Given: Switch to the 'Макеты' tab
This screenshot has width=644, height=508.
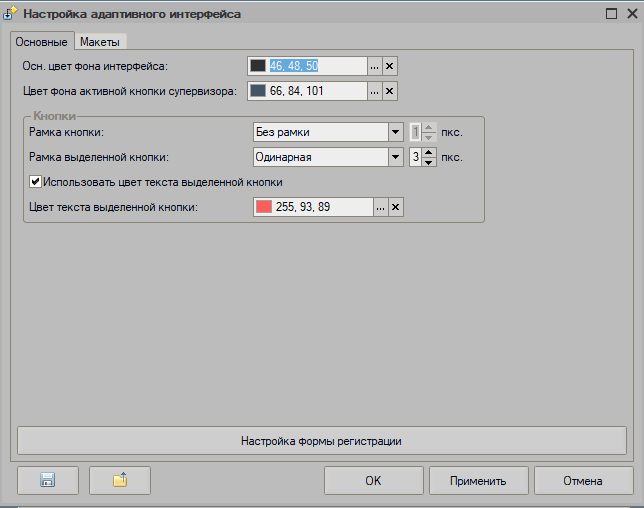Looking at the screenshot, I should click(100, 42).
